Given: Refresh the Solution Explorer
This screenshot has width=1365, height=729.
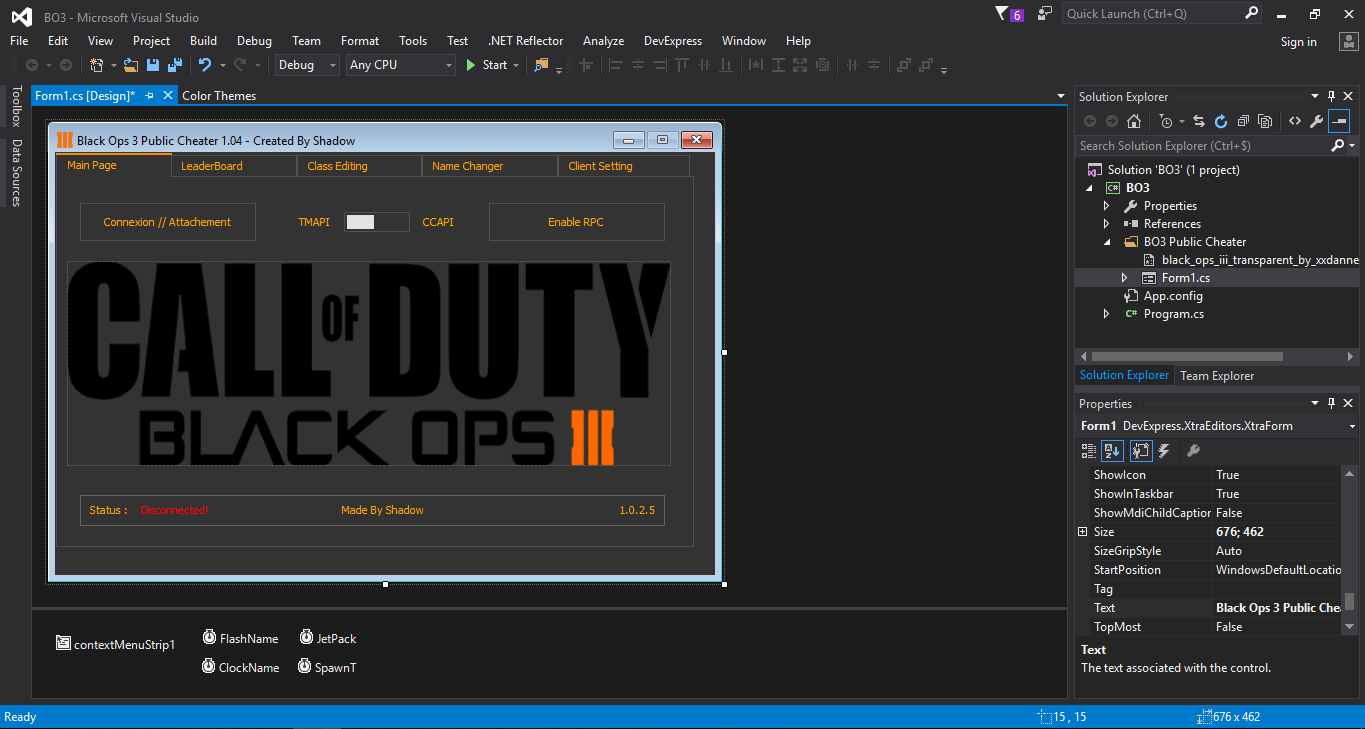Looking at the screenshot, I should coord(1221,121).
